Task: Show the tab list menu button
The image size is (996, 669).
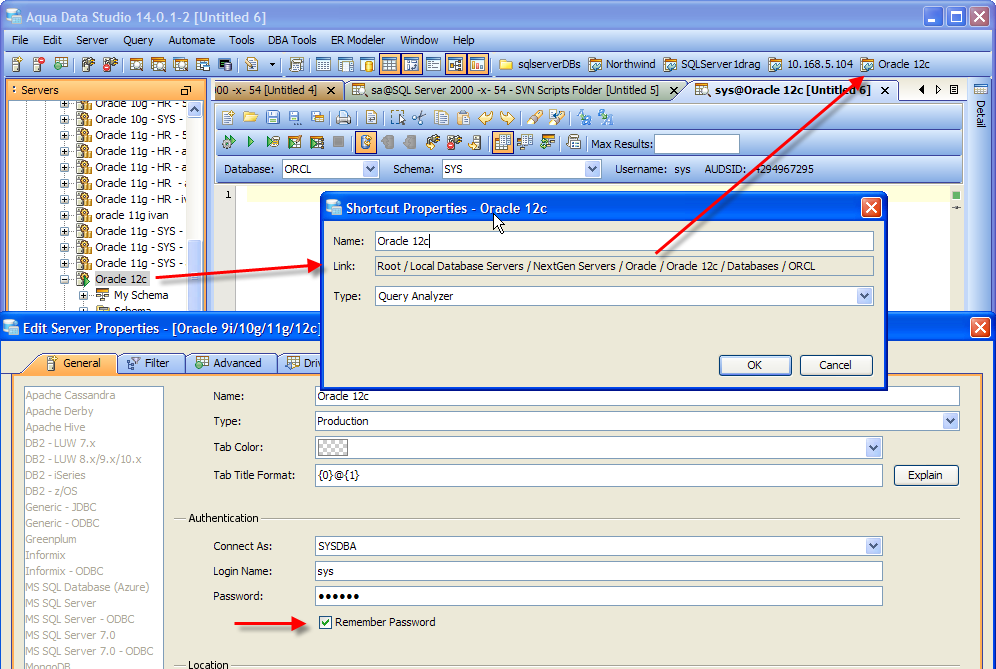Action: pos(953,90)
